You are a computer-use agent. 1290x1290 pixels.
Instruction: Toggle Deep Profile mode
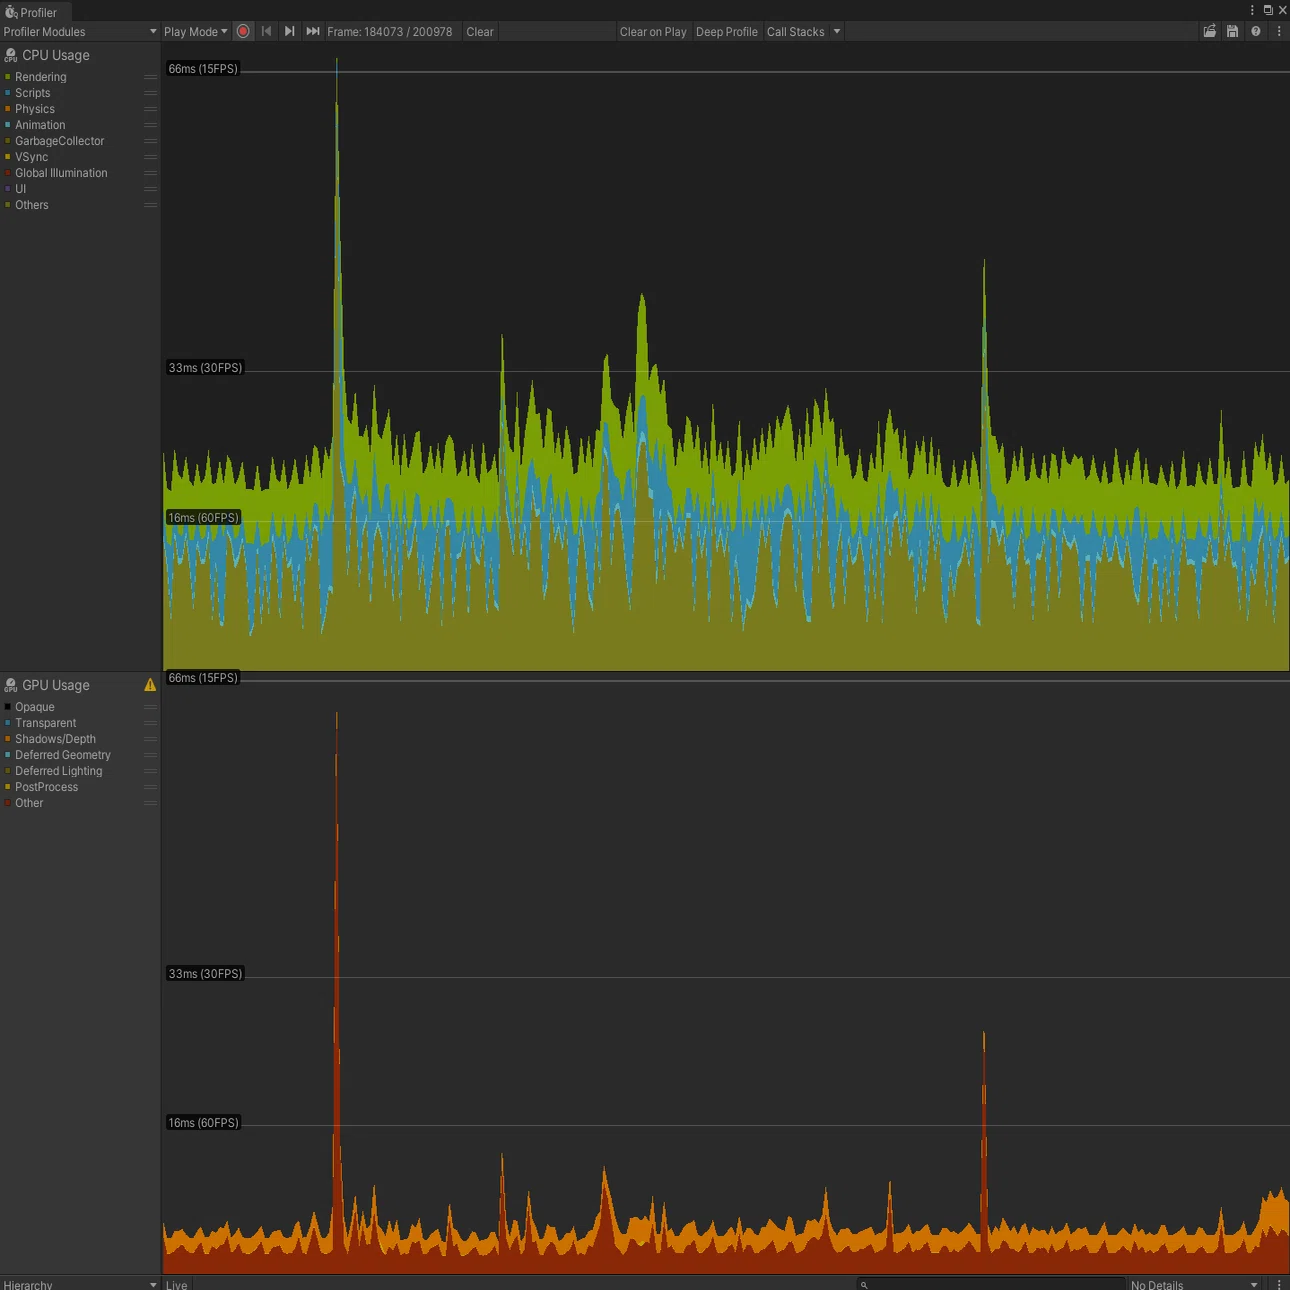[x=726, y=32]
